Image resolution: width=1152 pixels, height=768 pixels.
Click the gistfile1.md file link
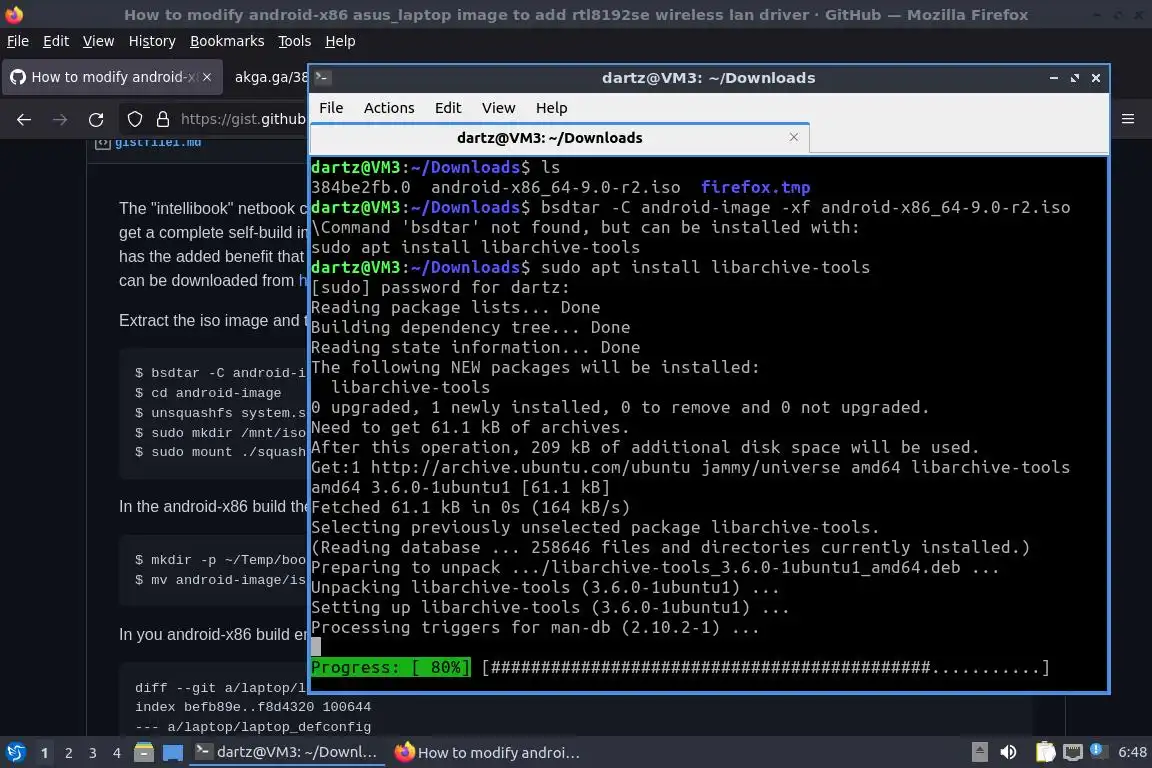click(x=158, y=142)
